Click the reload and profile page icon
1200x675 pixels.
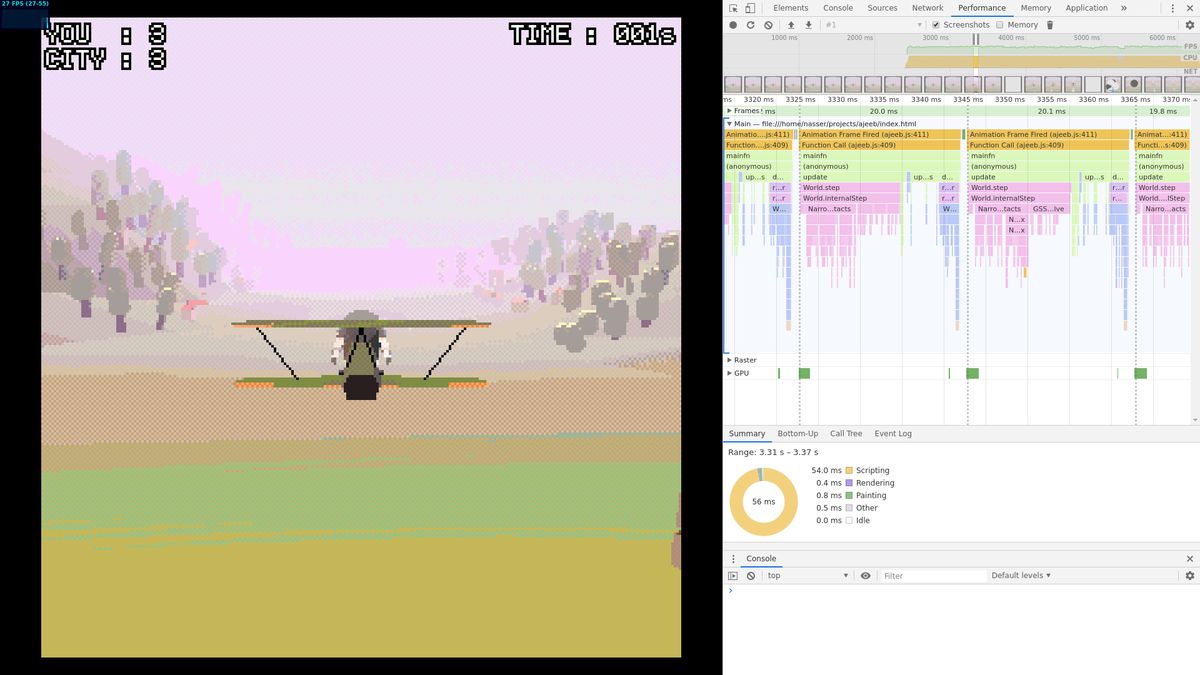pyautogui.click(x=750, y=25)
